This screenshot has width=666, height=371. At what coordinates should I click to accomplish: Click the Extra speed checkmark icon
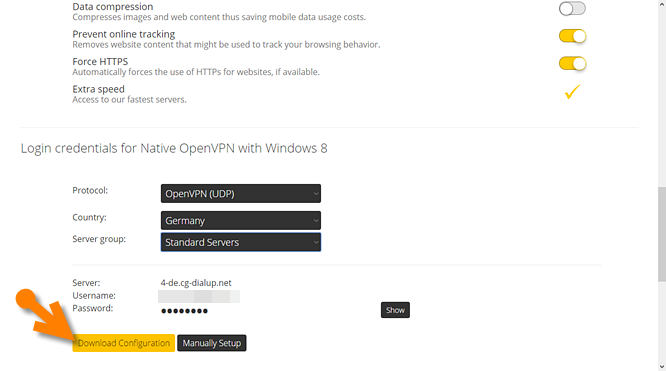coord(572,91)
